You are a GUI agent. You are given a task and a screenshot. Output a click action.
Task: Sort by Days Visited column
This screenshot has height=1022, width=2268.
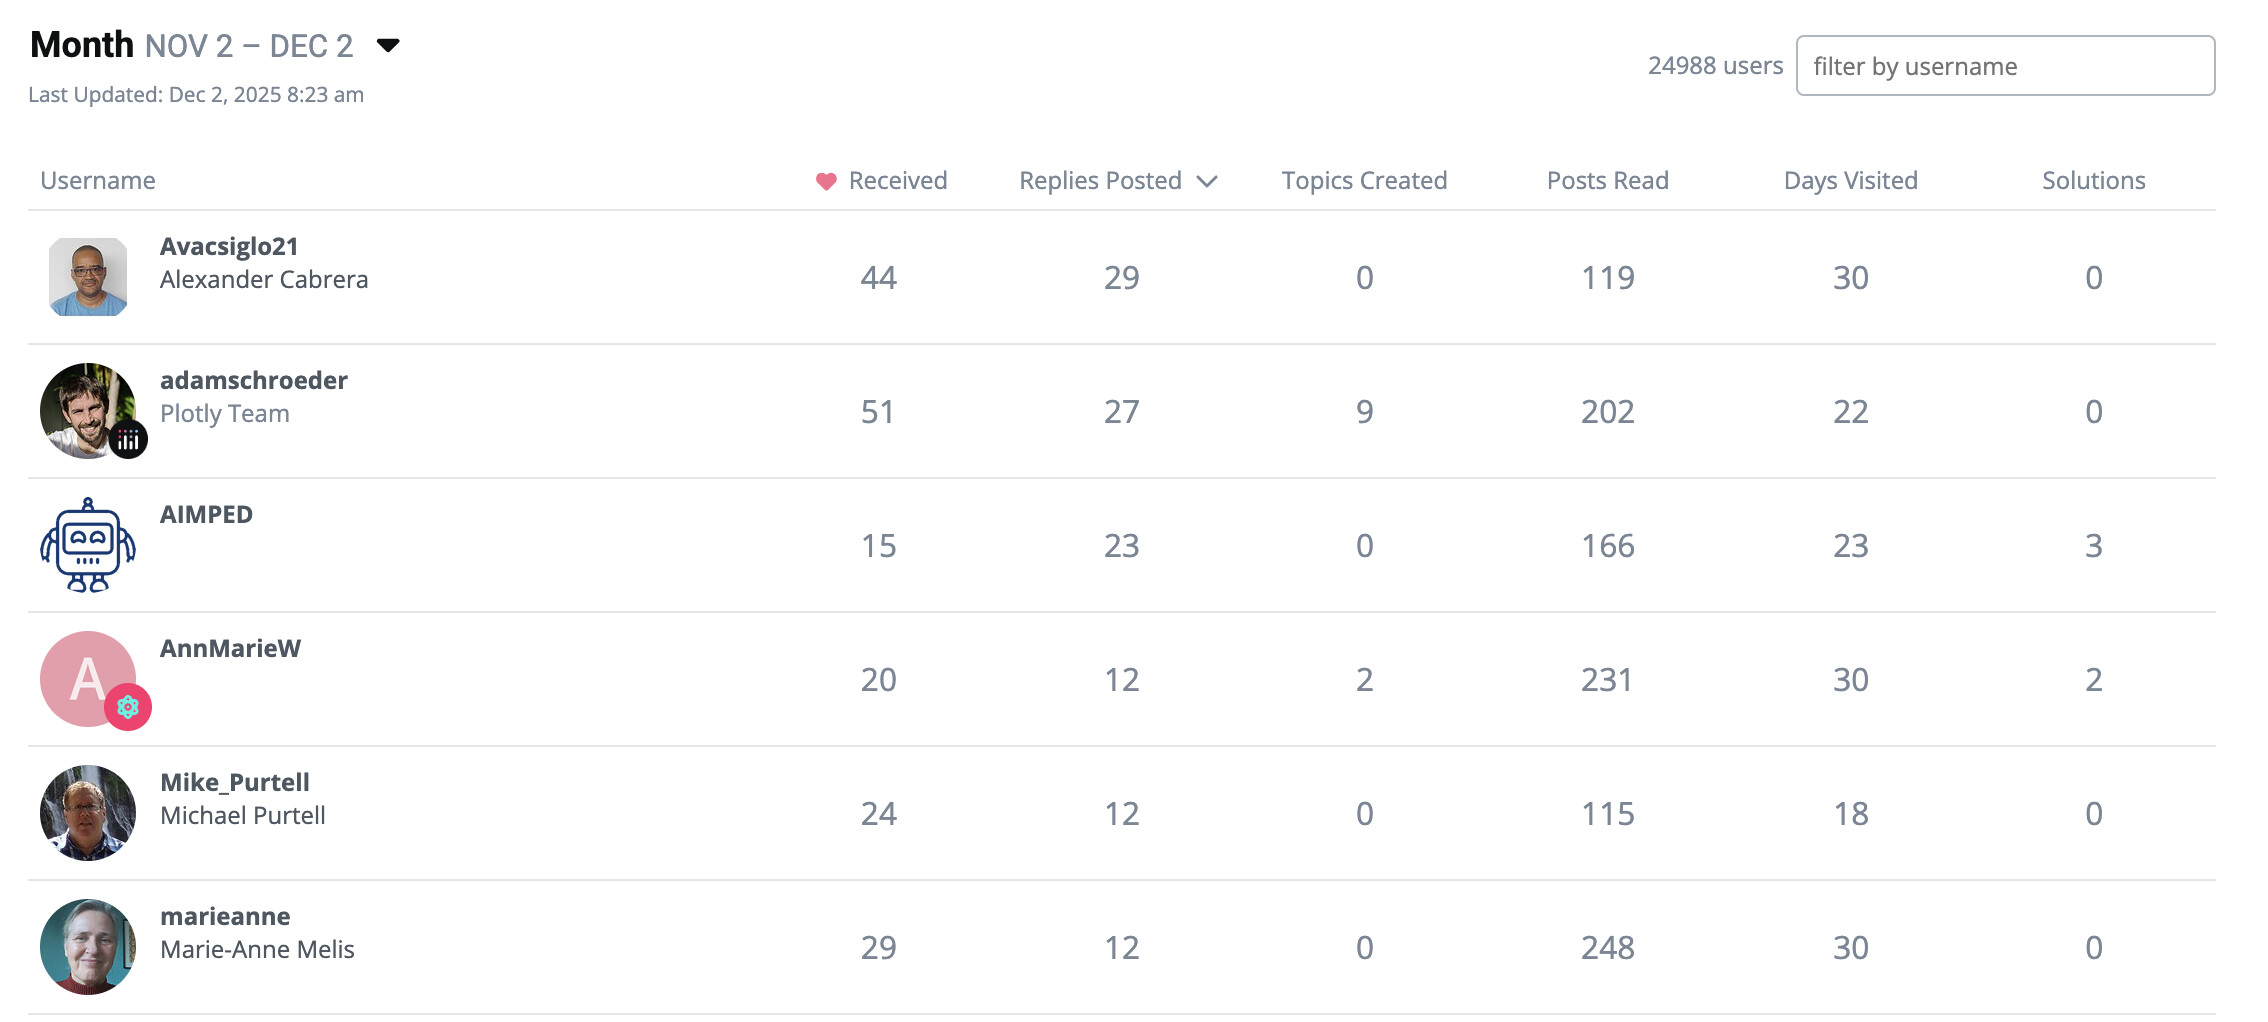(x=1850, y=181)
